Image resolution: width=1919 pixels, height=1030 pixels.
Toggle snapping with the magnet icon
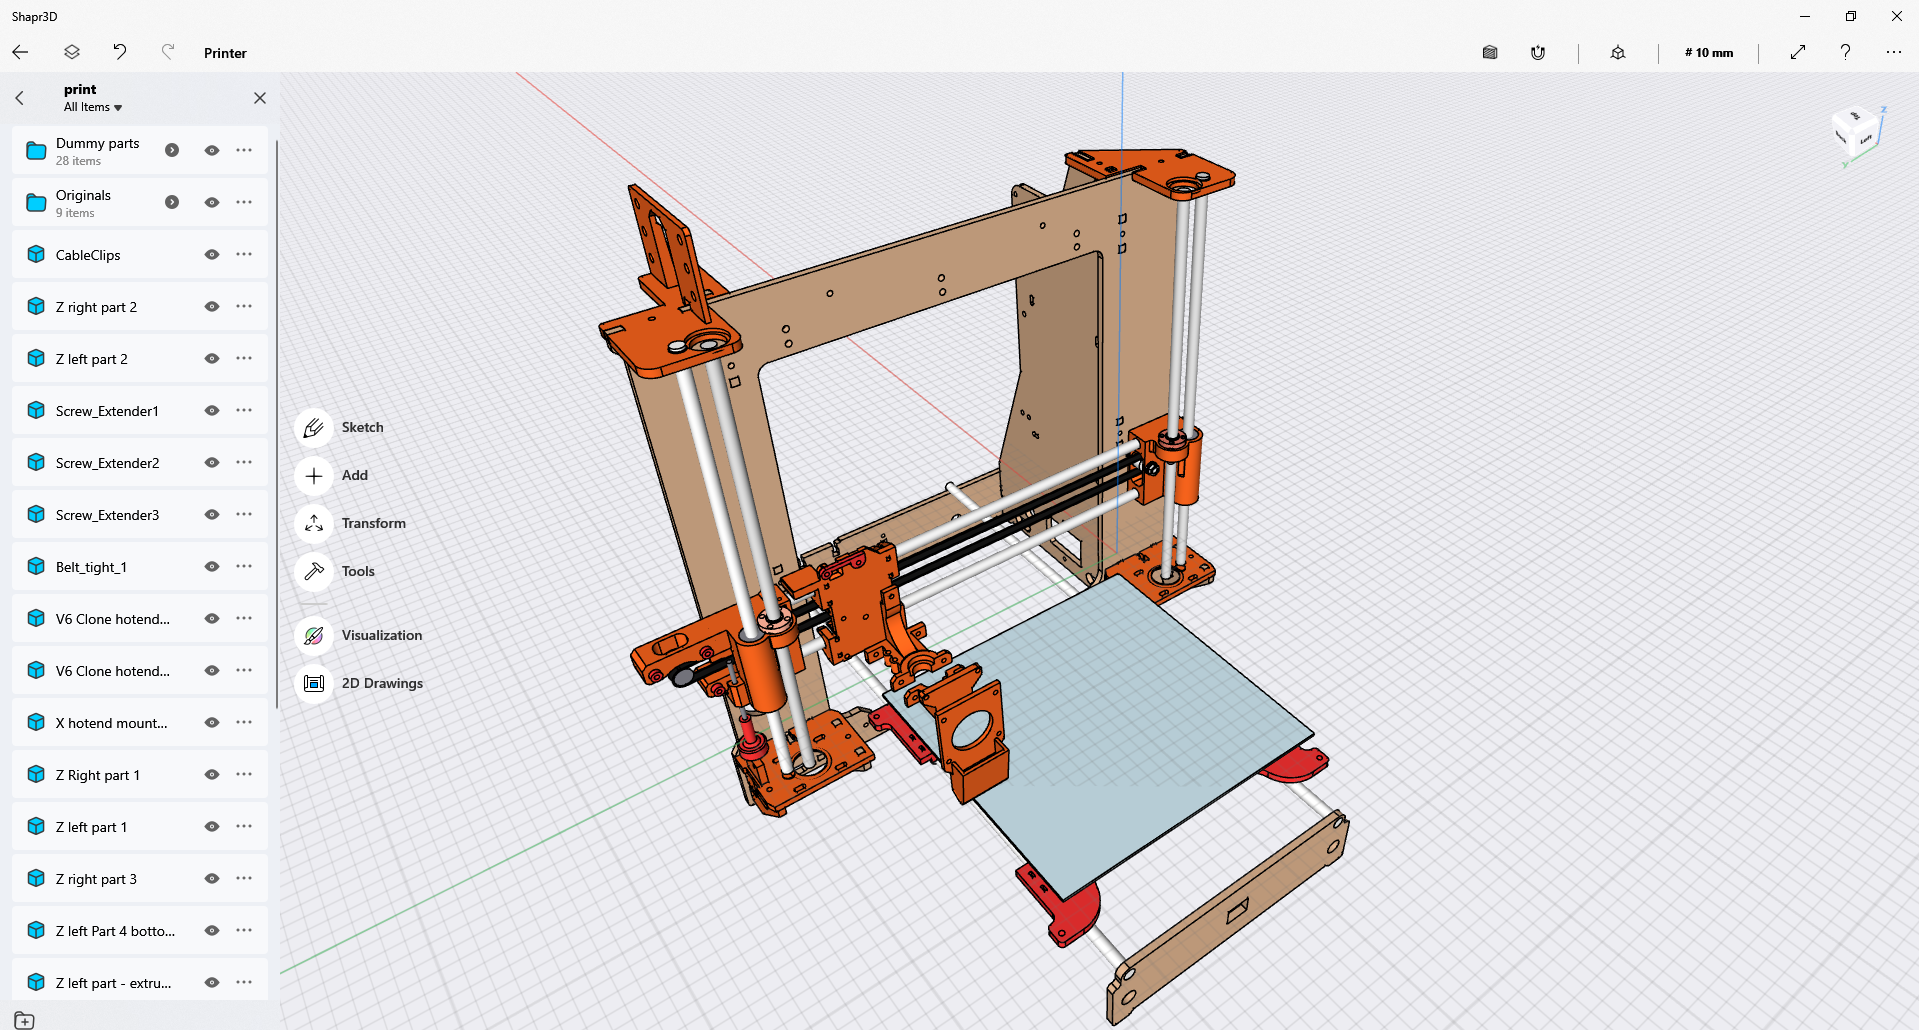click(x=1538, y=52)
